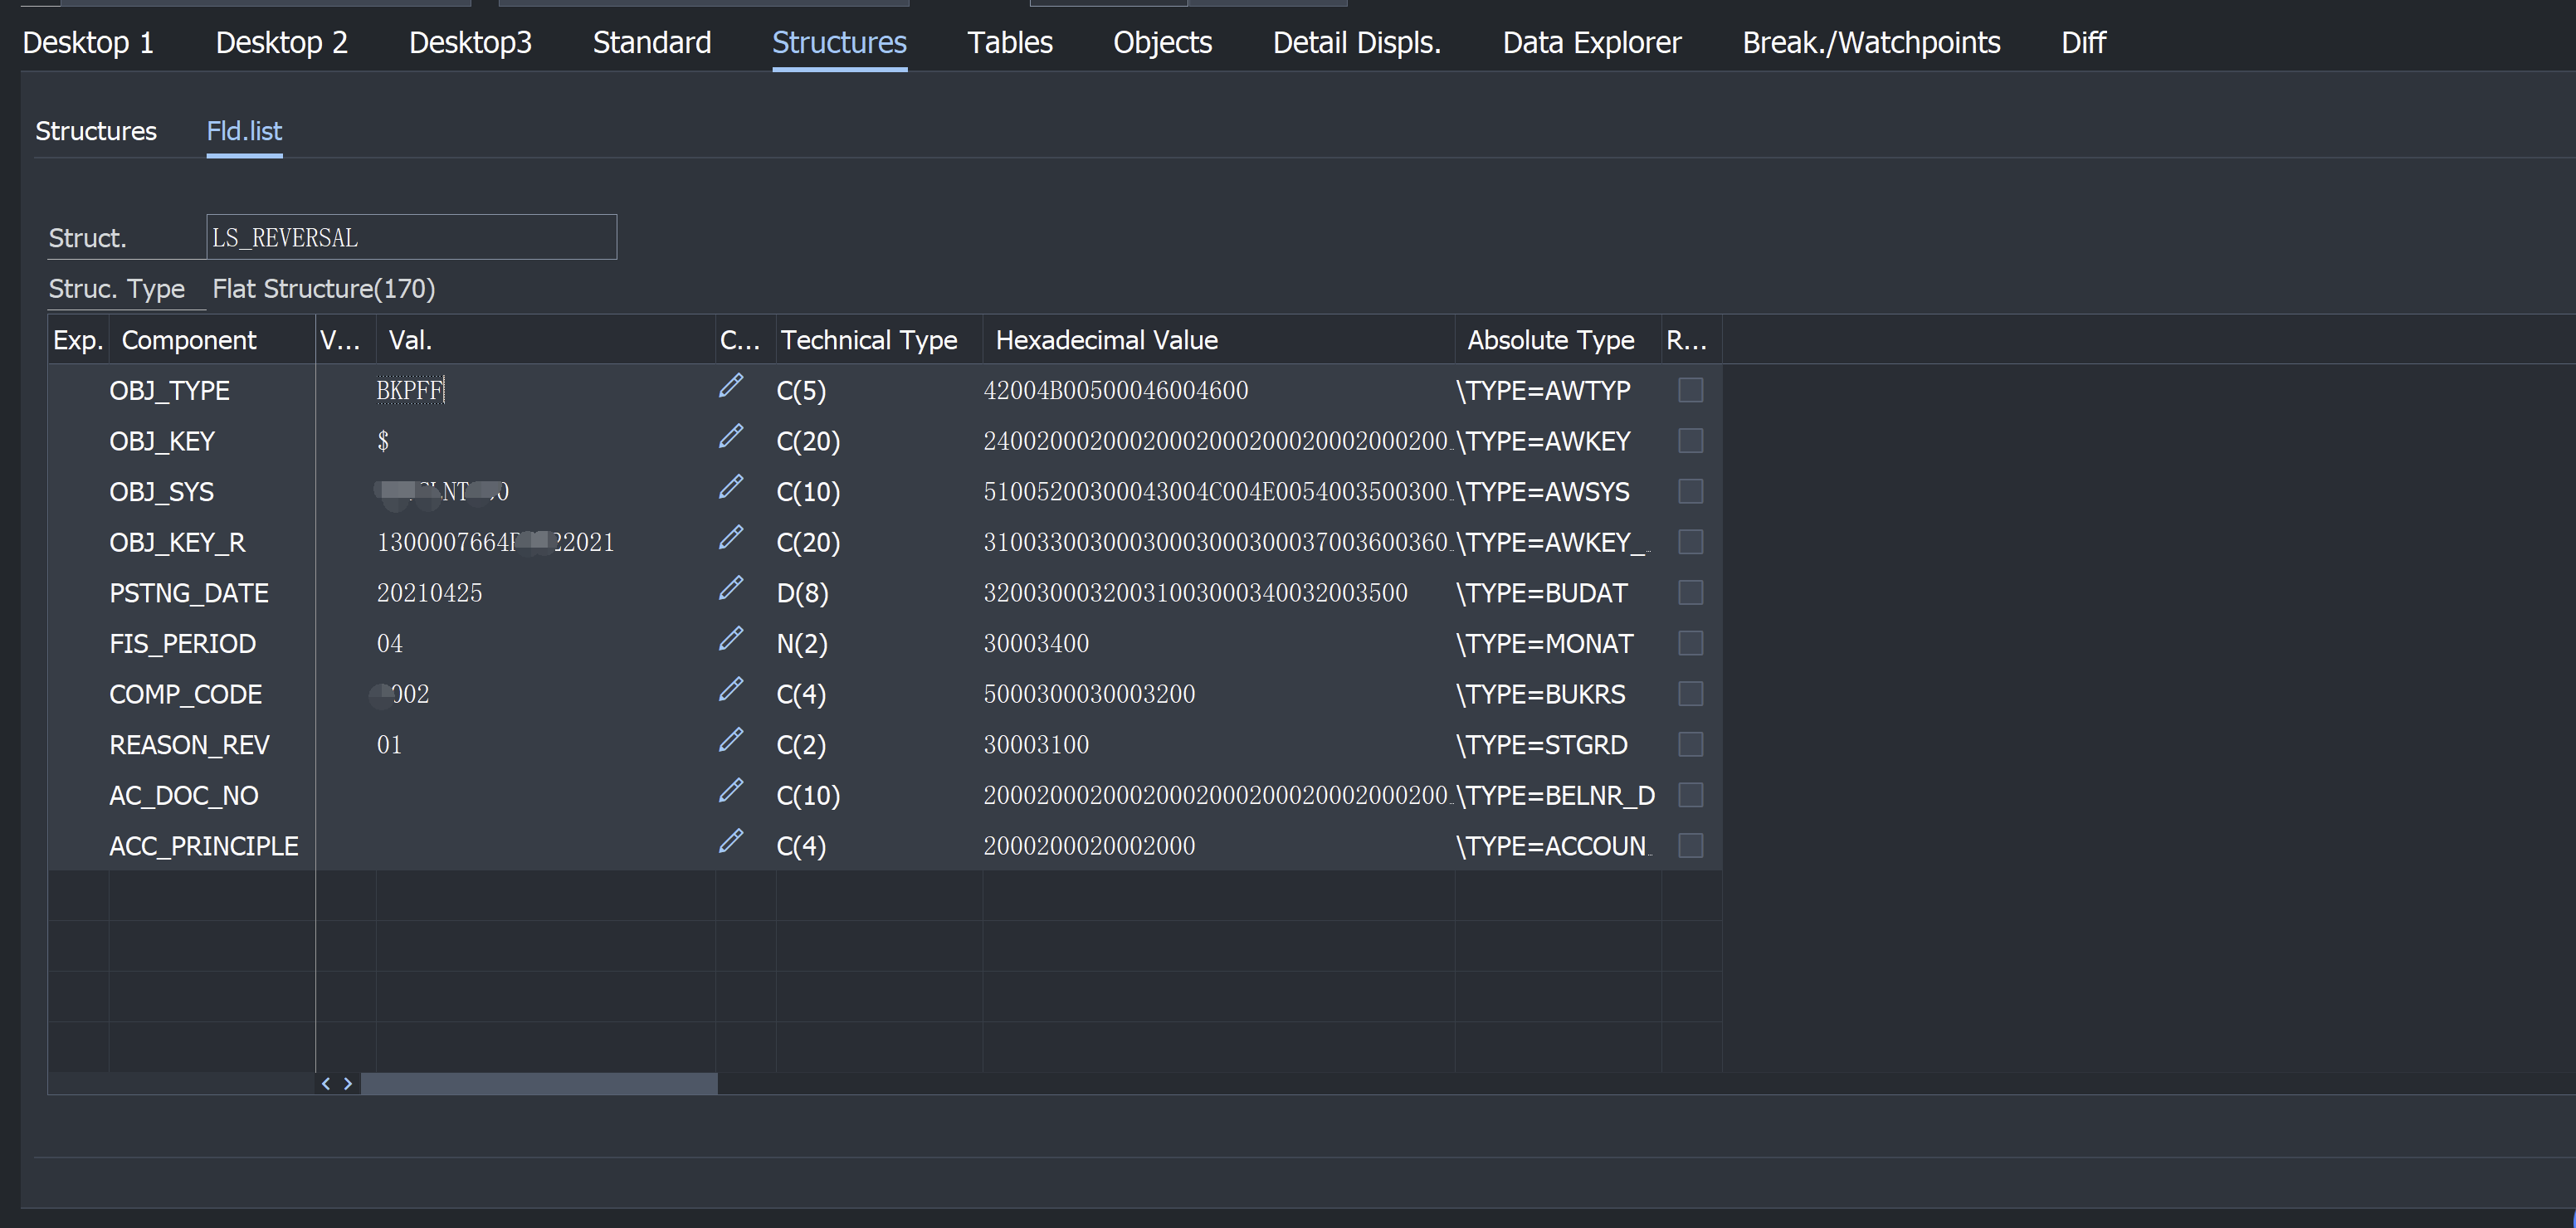
Task: Click the horizontal scrollbar thumb under the table
Action: [539, 1083]
